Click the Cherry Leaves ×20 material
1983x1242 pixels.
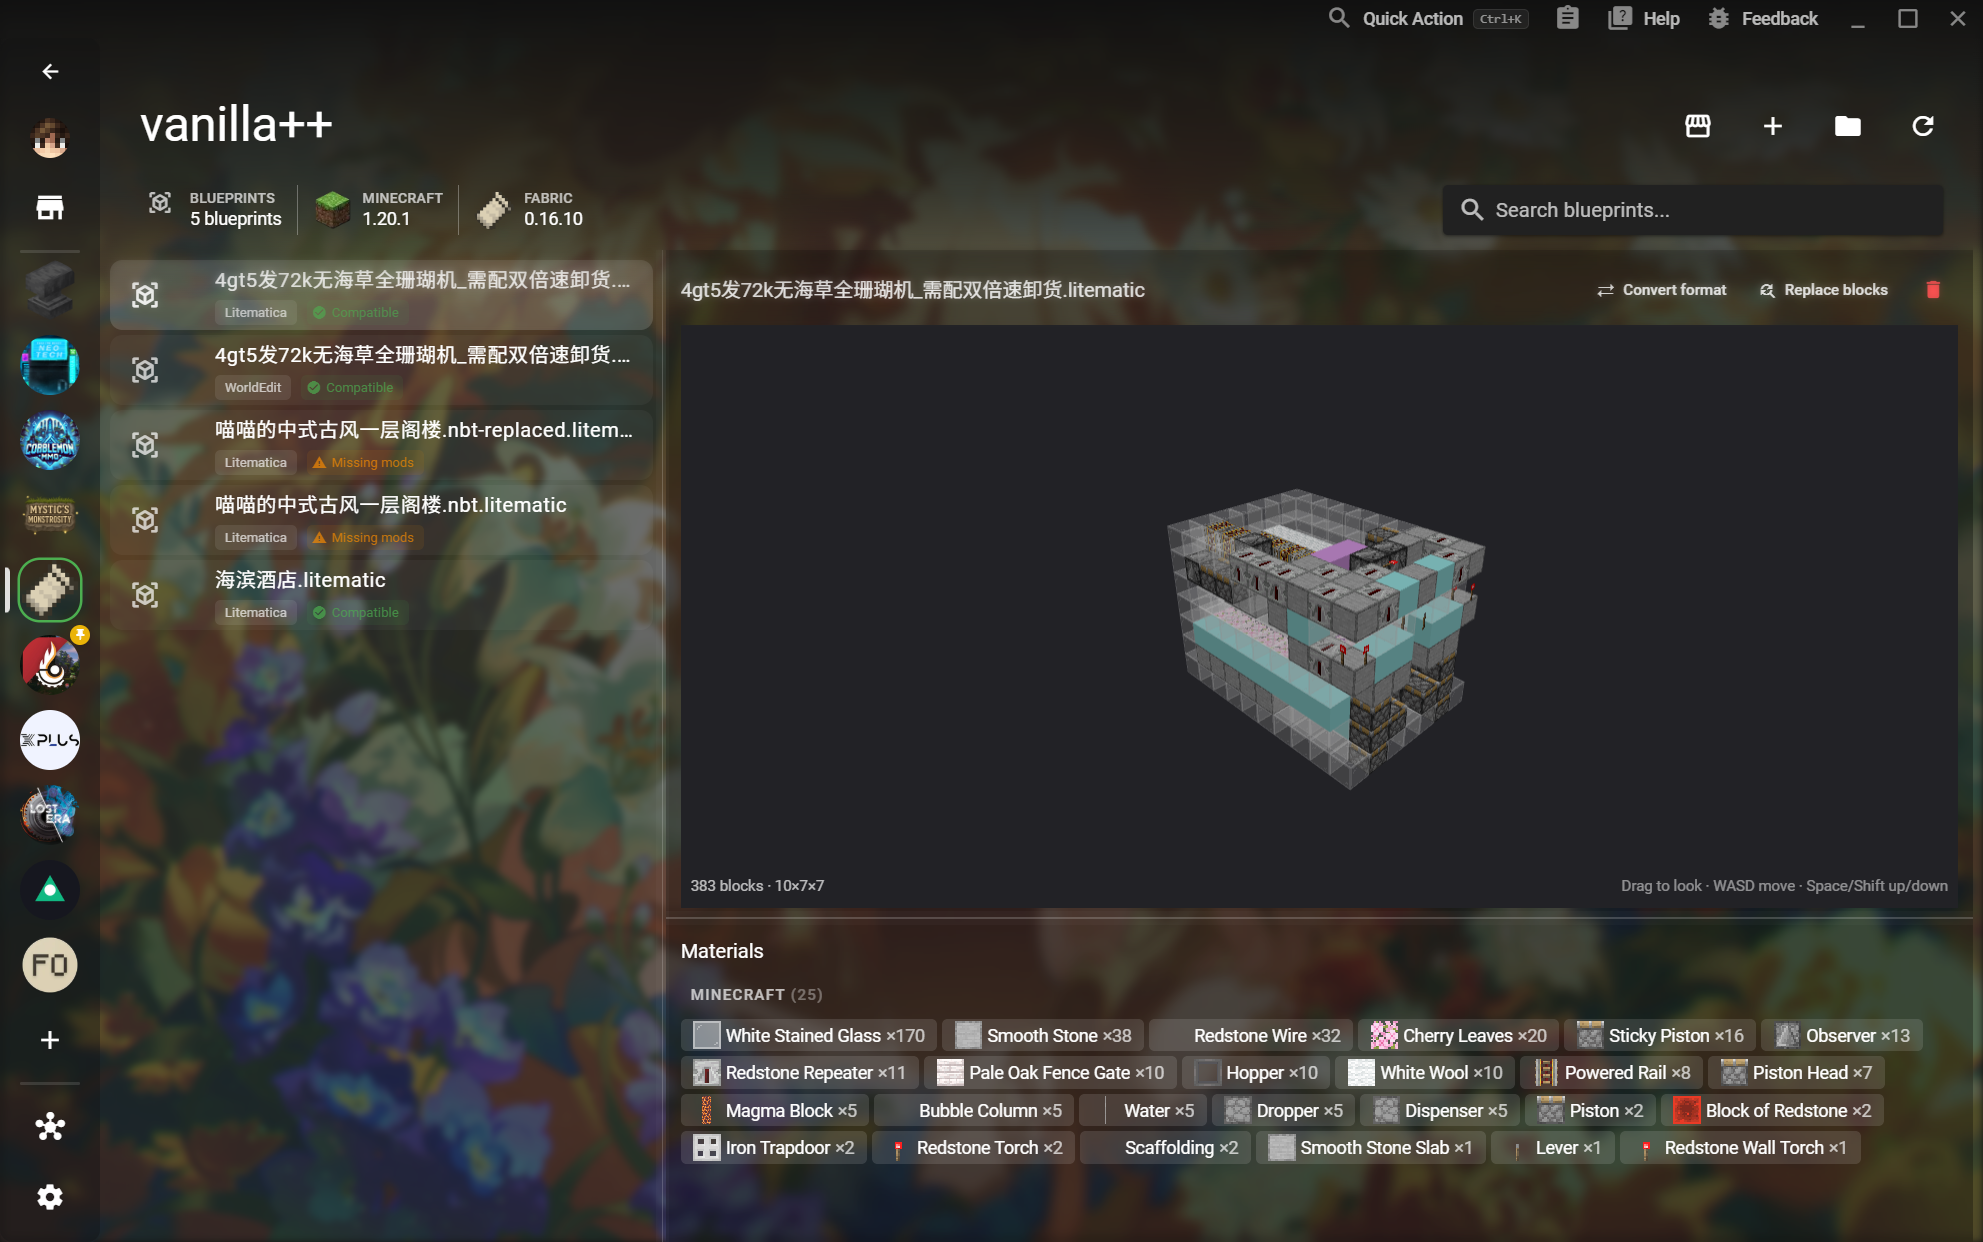pyautogui.click(x=1458, y=1035)
